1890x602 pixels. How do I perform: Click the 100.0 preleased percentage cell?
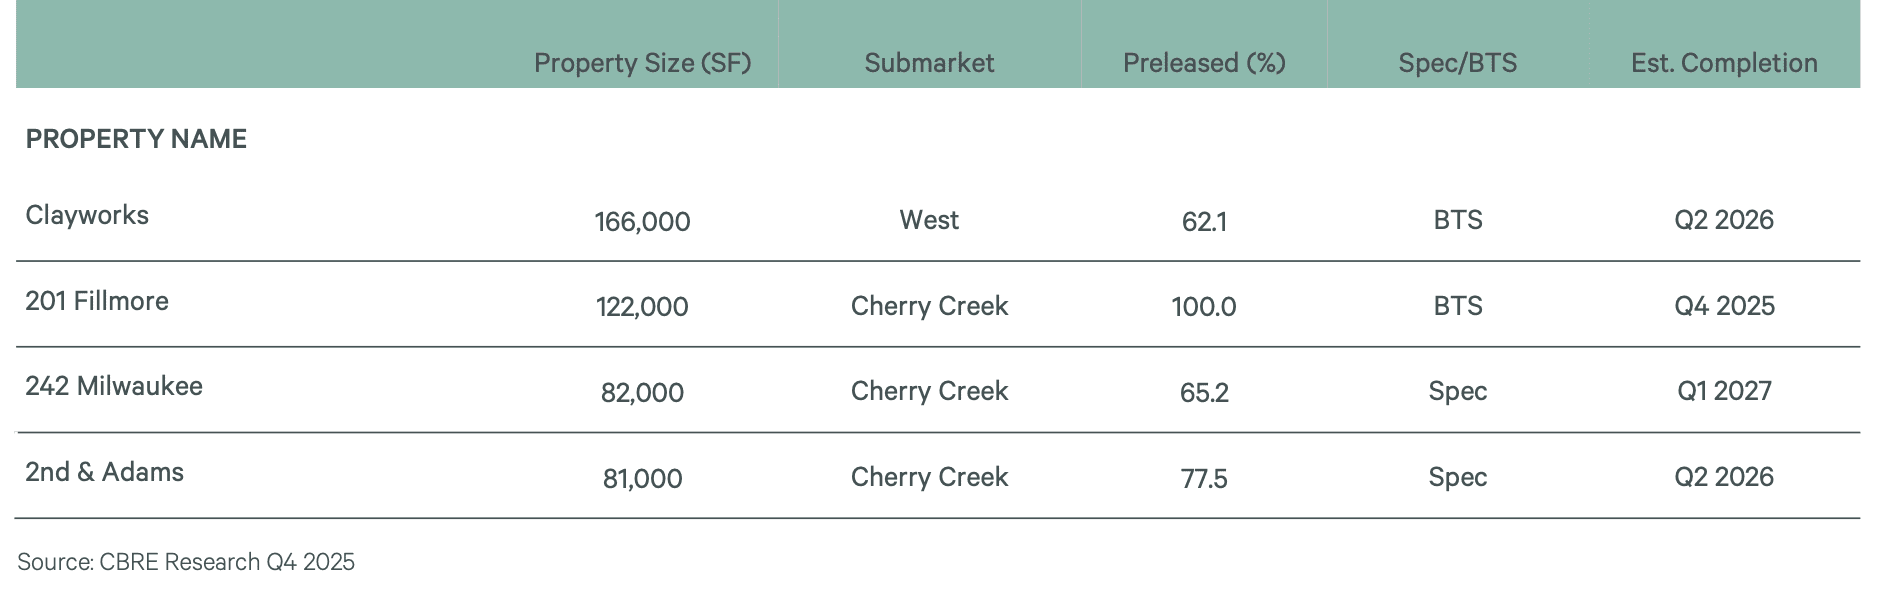click(x=1204, y=307)
